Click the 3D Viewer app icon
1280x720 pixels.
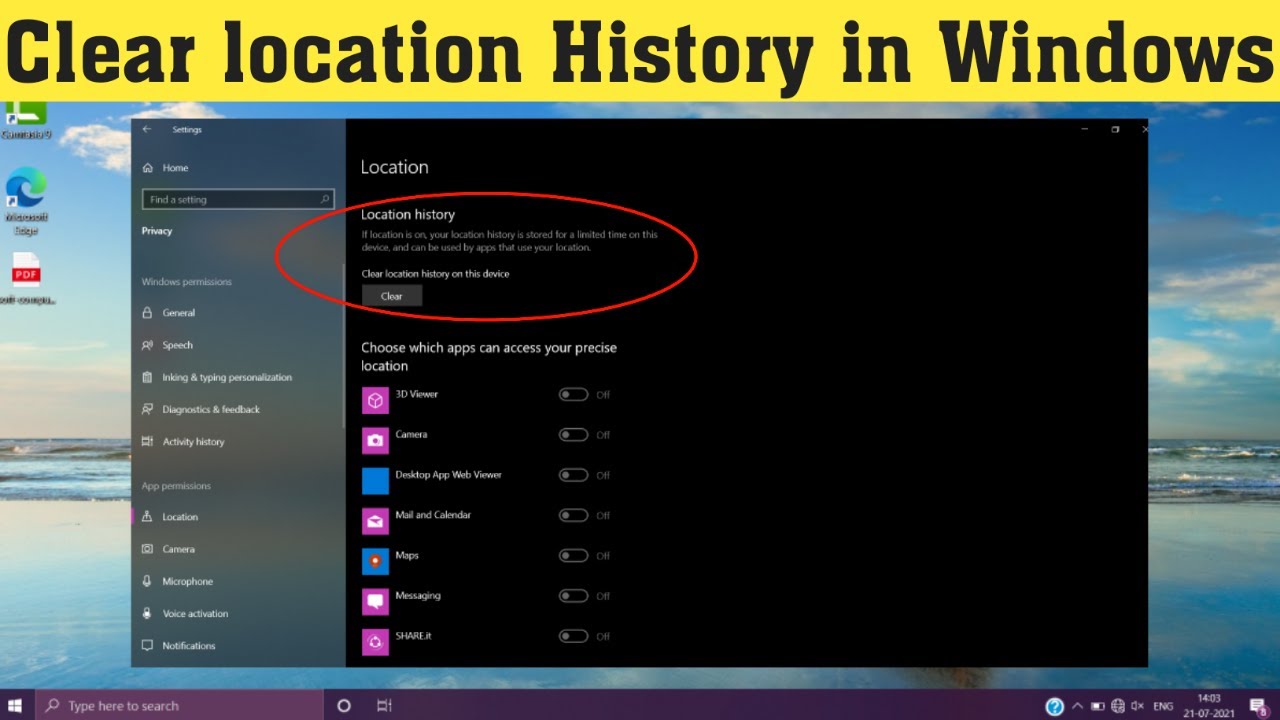coord(375,400)
